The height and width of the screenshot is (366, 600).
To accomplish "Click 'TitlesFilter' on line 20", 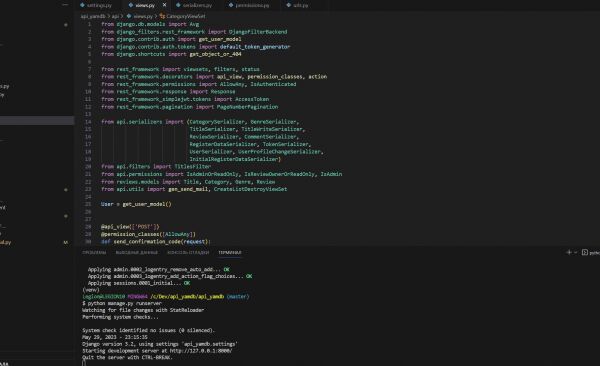I will [x=192, y=167].
